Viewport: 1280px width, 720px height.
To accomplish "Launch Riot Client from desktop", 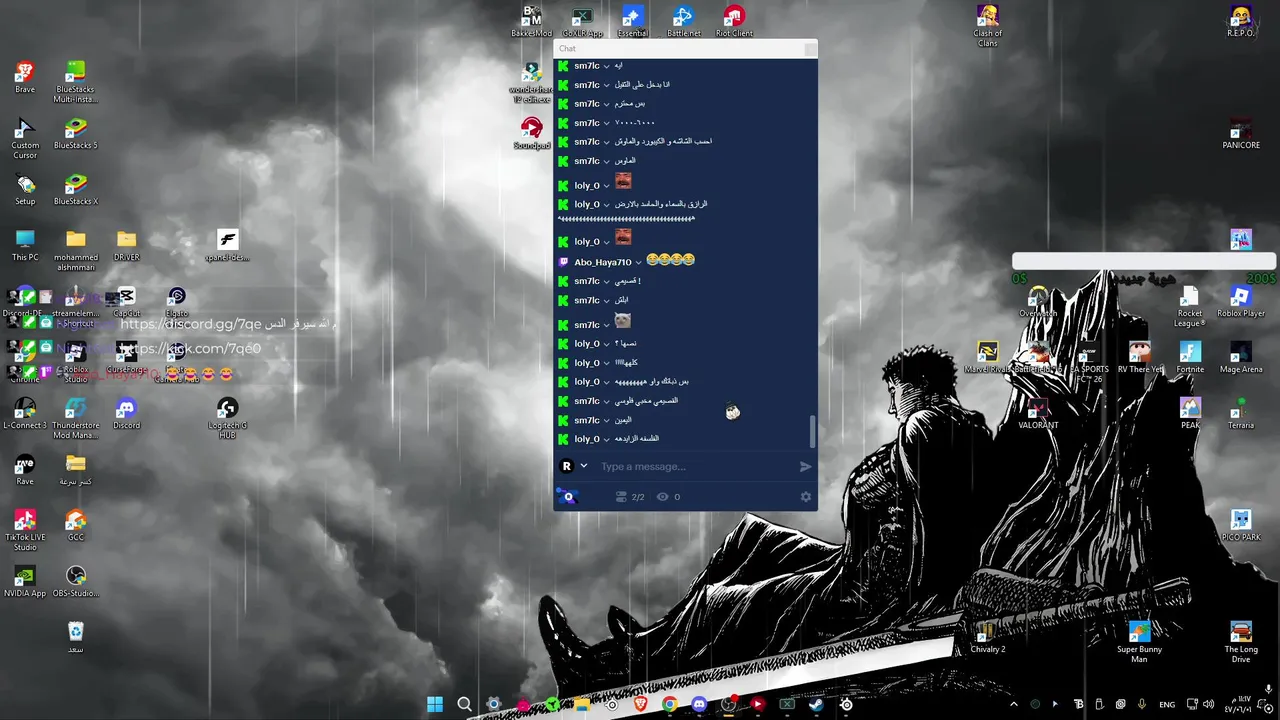I will (734, 21).
